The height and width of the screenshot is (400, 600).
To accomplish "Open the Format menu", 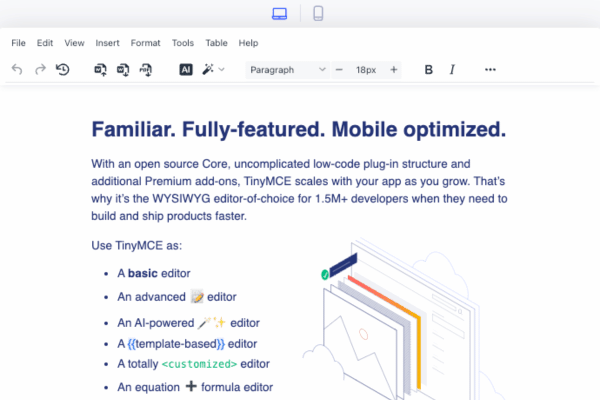I will click(145, 43).
